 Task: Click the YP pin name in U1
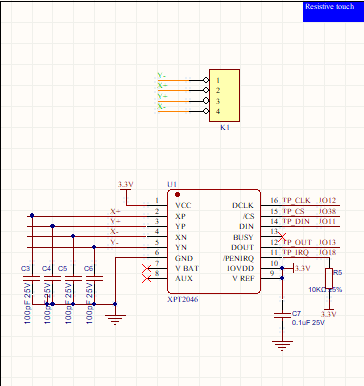(x=180, y=227)
